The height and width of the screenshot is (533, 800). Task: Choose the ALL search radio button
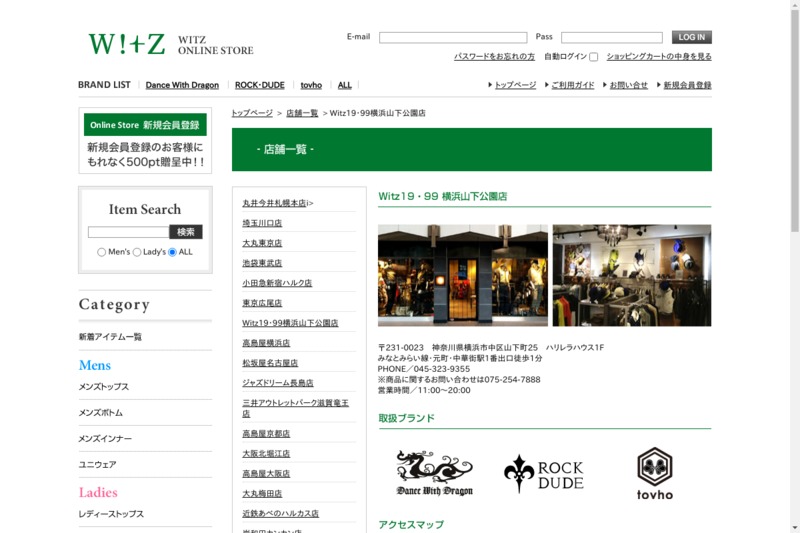[x=172, y=252]
